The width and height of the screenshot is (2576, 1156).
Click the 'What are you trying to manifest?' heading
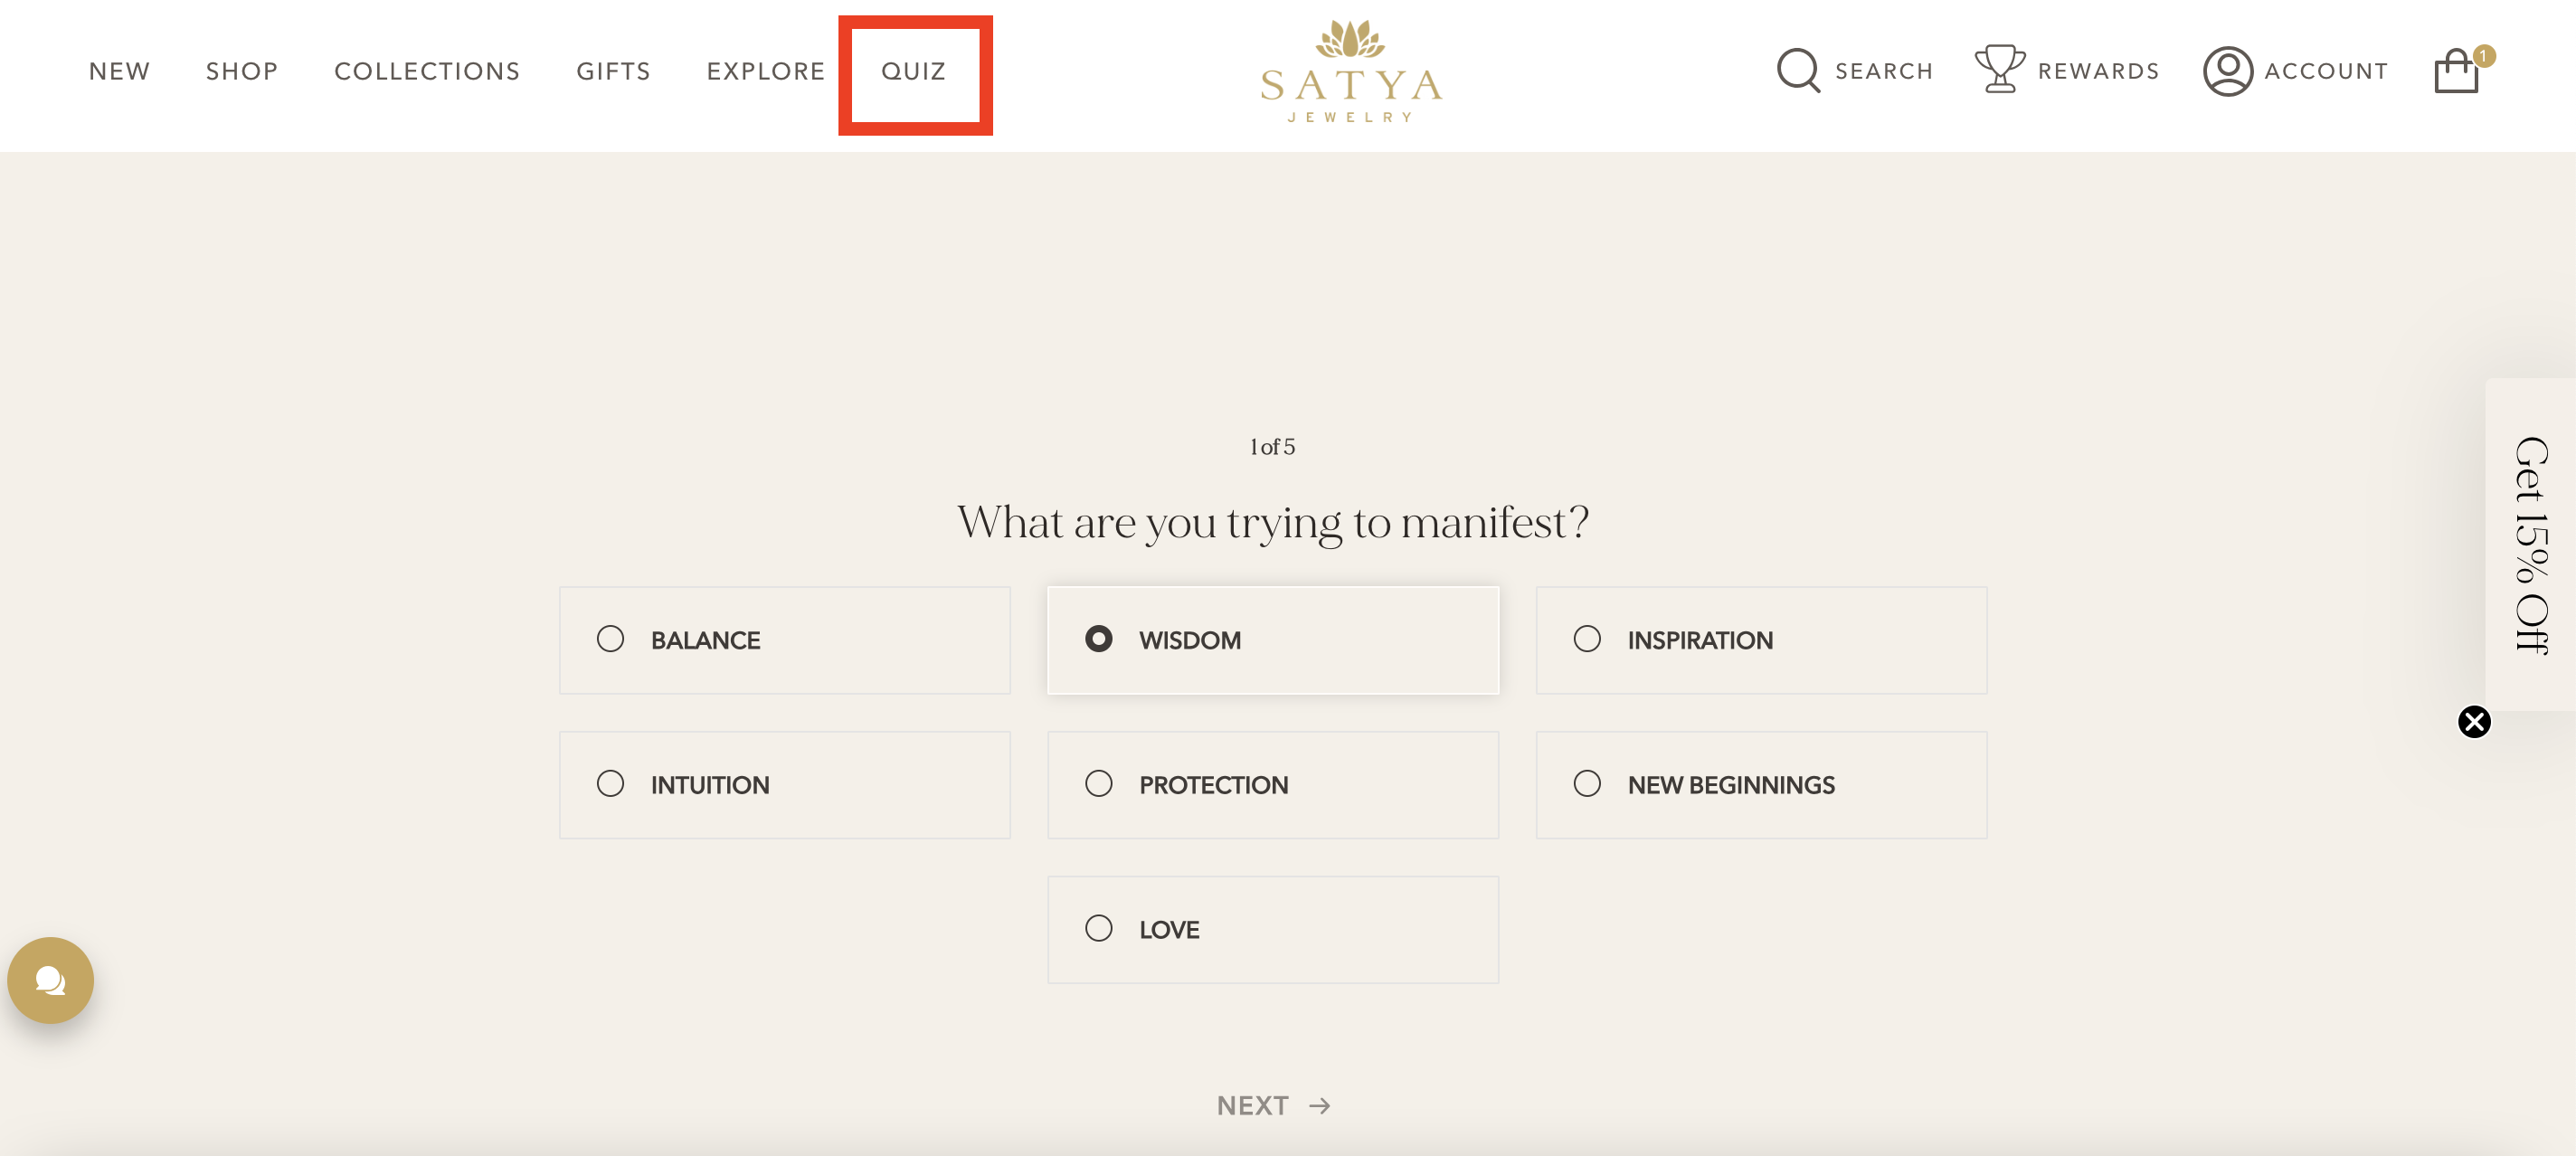point(1272,523)
